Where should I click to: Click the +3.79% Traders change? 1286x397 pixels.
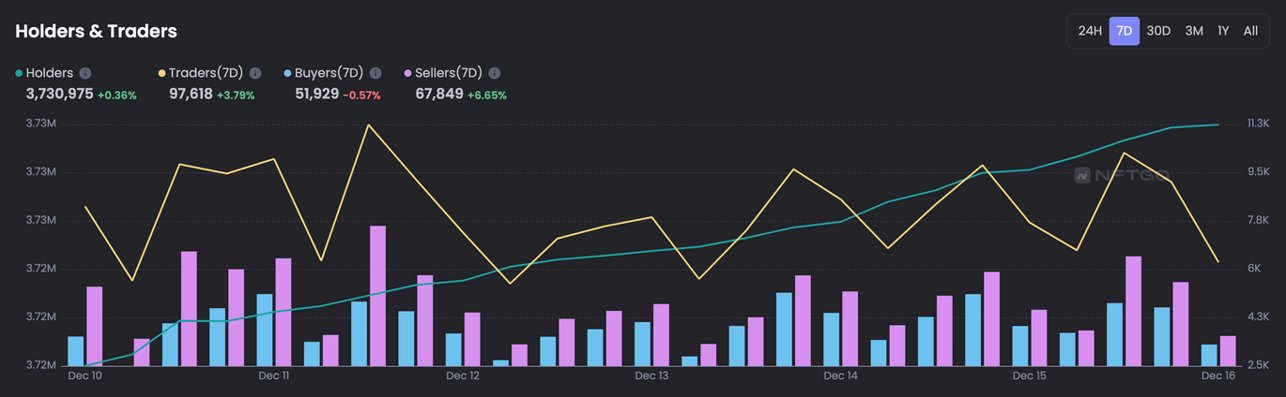point(236,95)
